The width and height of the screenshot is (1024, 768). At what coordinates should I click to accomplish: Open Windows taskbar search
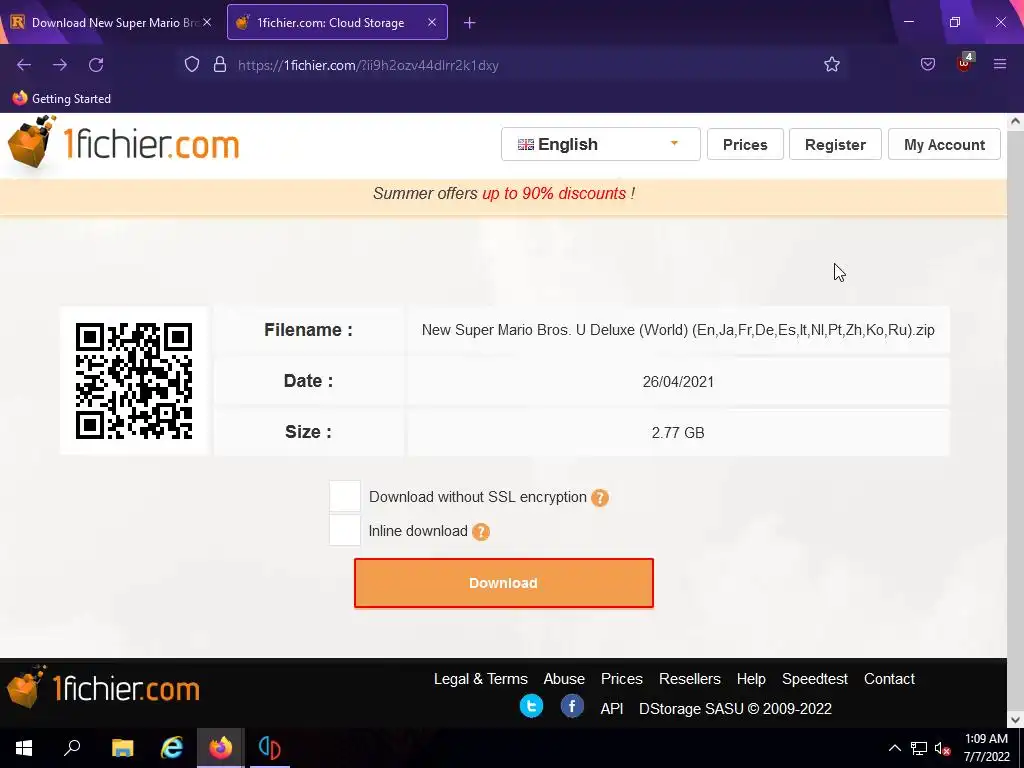(x=72, y=748)
